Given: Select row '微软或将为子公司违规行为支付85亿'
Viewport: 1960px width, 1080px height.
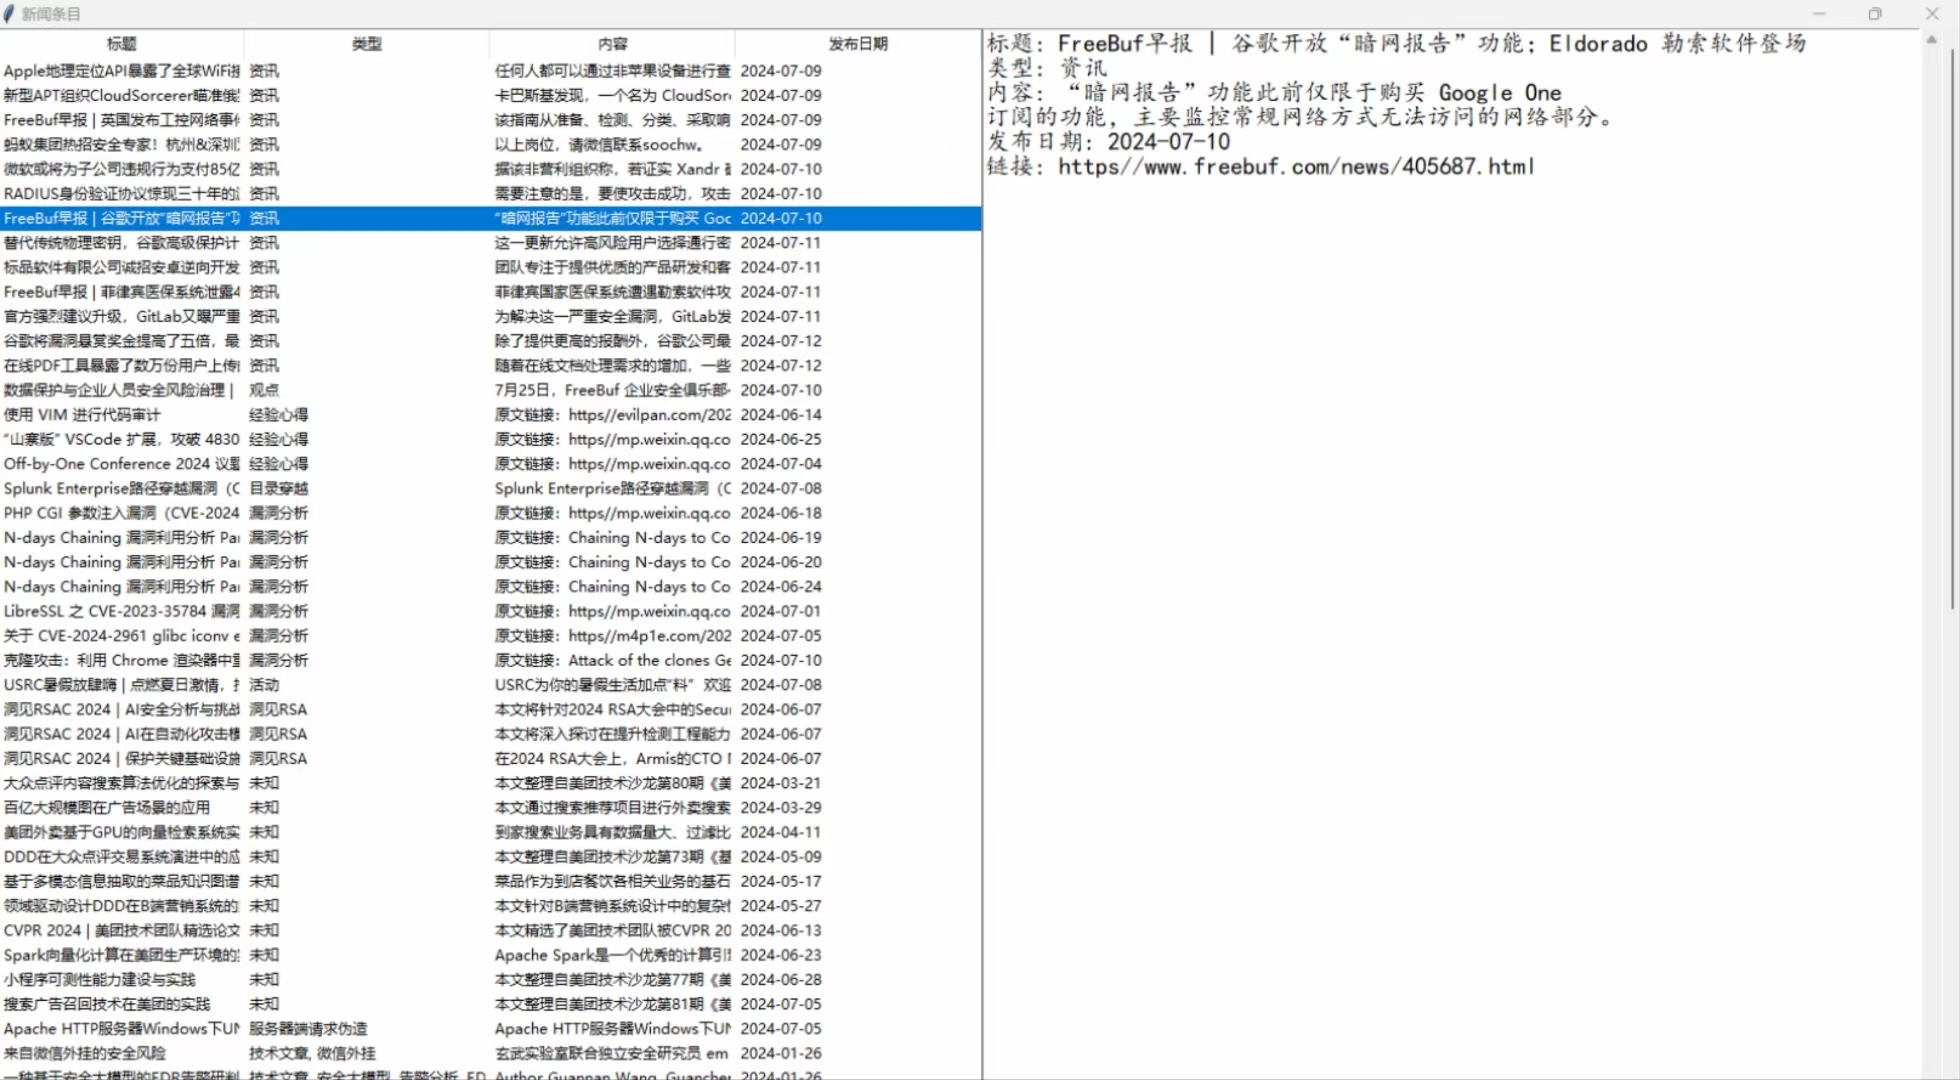Looking at the screenshot, I should coord(490,169).
